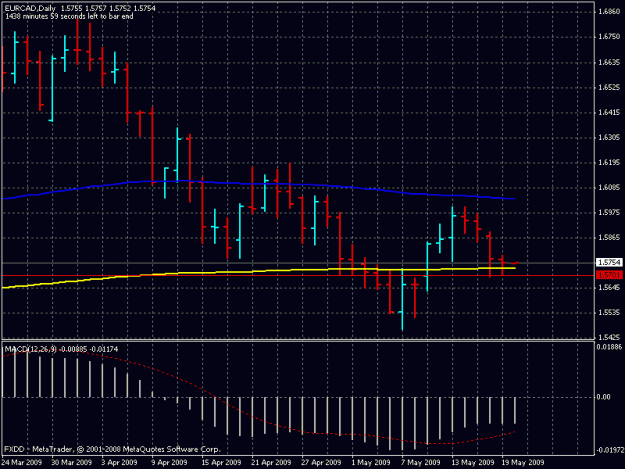Click the current price label 1.5754
Image resolution: width=625 pixels, height=469 pixels.
pos(609,262)
